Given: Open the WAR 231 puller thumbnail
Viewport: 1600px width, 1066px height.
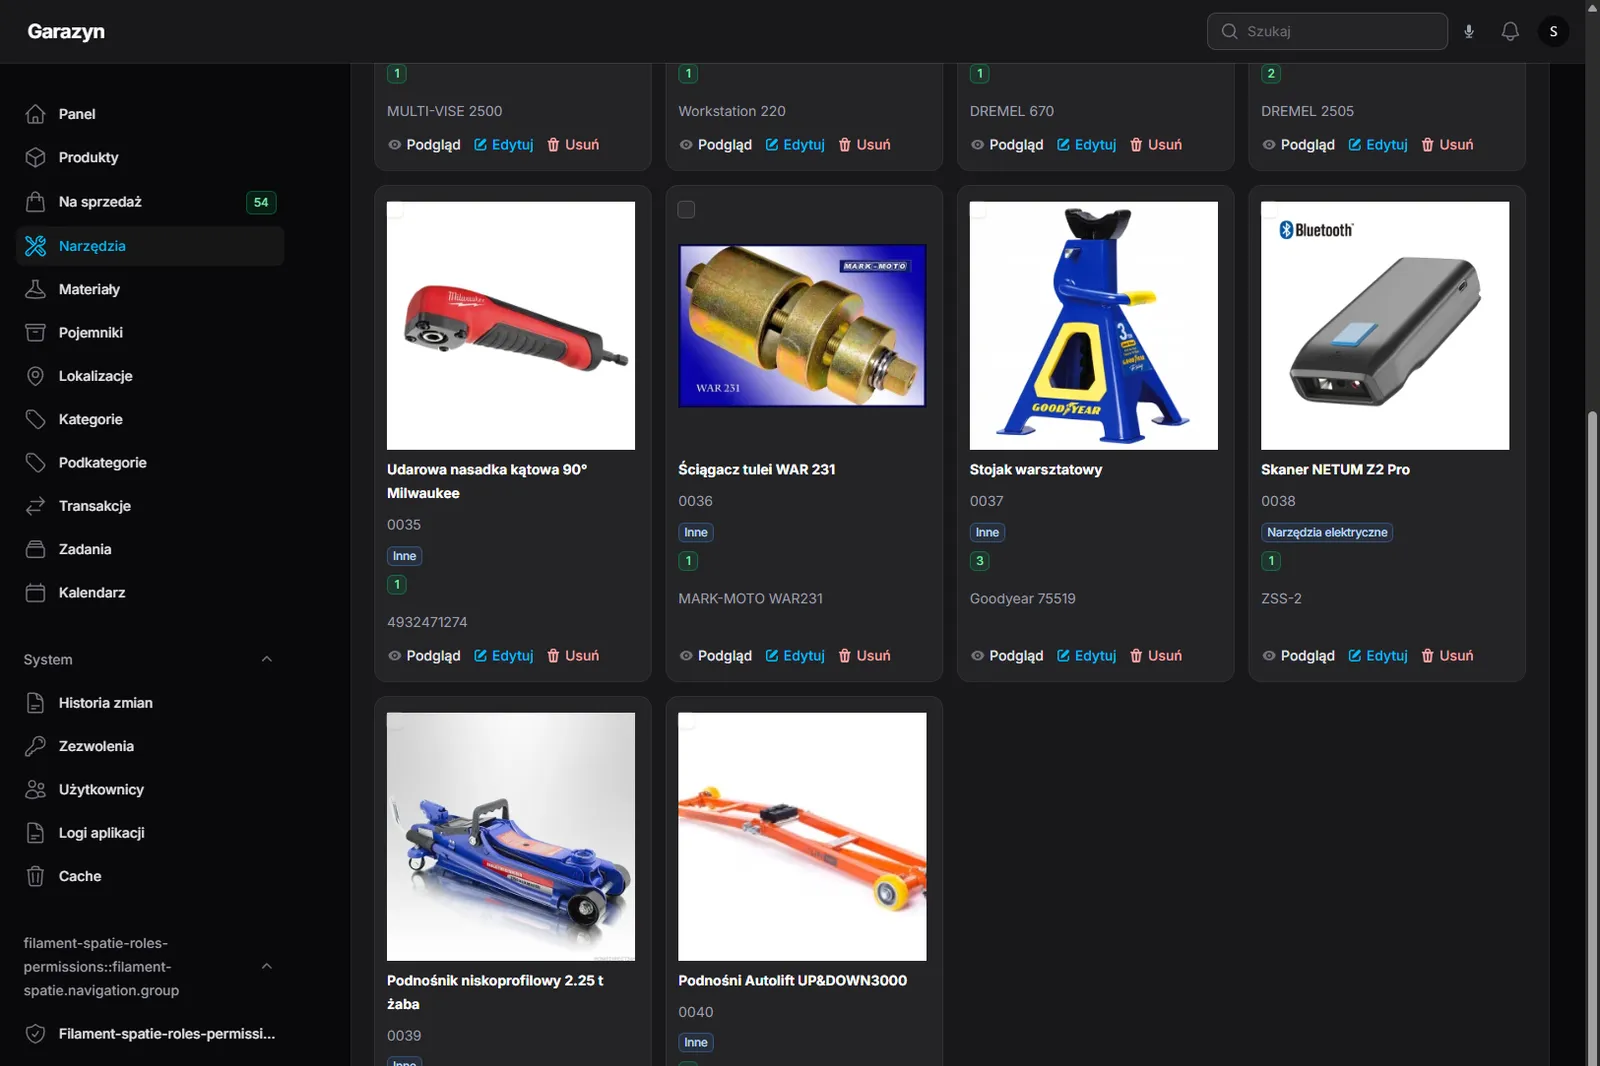Looking at the screenshot, I should pos(802,326).
